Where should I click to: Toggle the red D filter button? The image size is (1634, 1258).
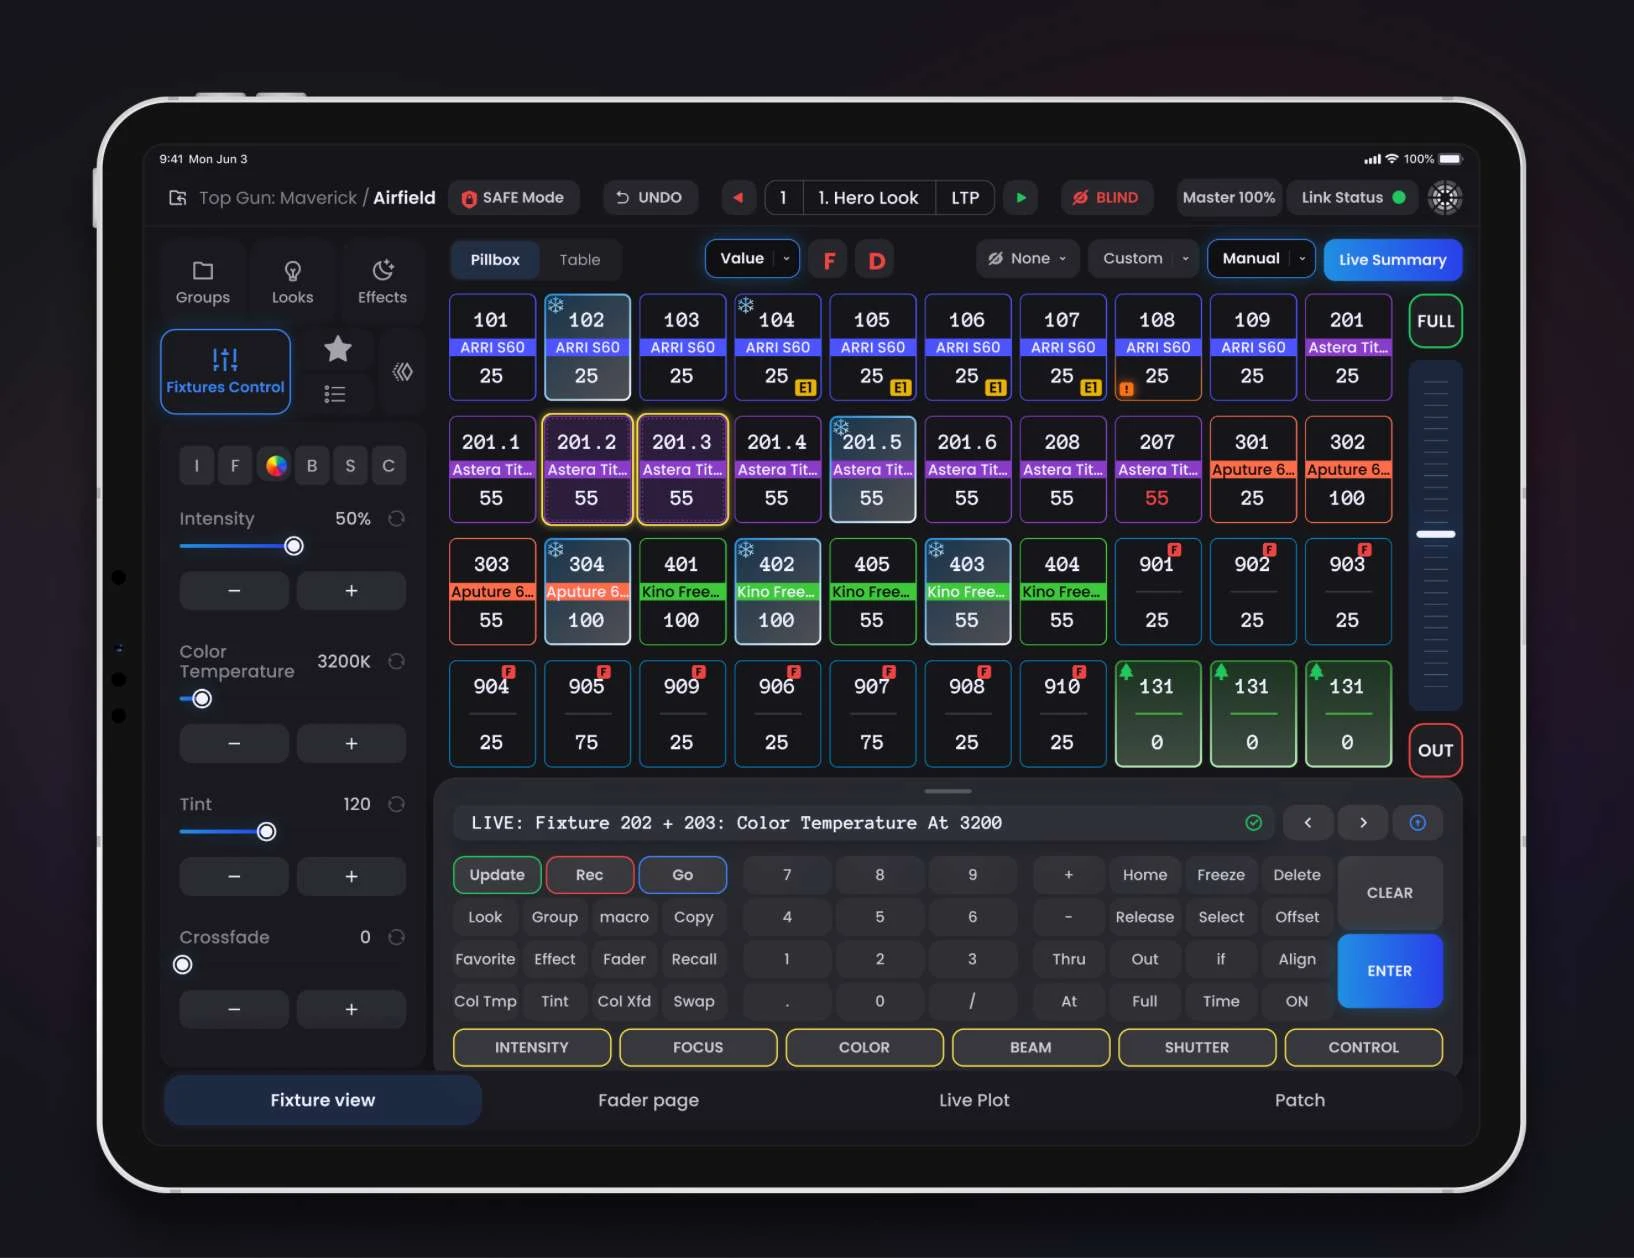point(877,261)
